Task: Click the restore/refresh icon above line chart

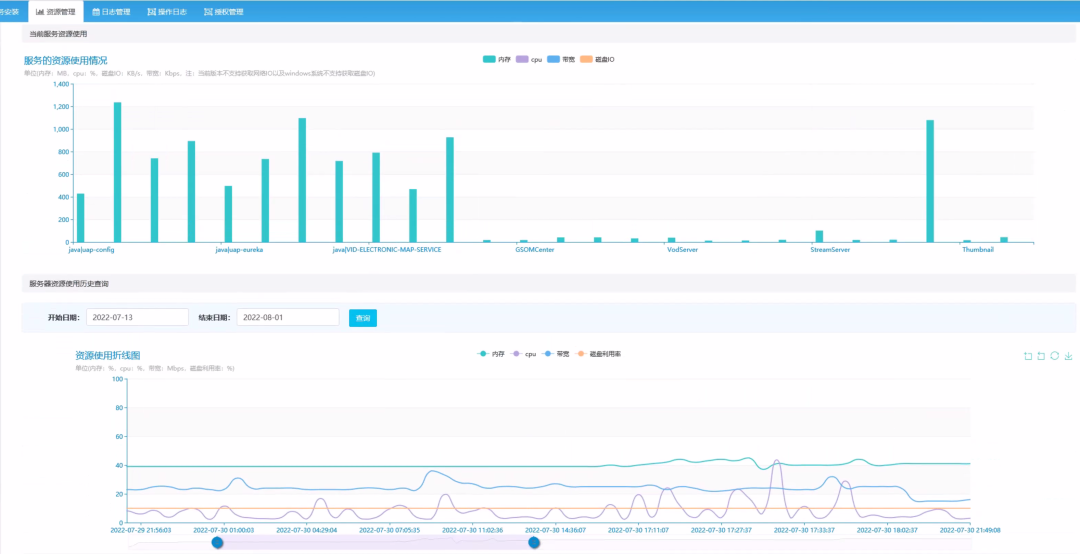Action: pos(1055,355)
